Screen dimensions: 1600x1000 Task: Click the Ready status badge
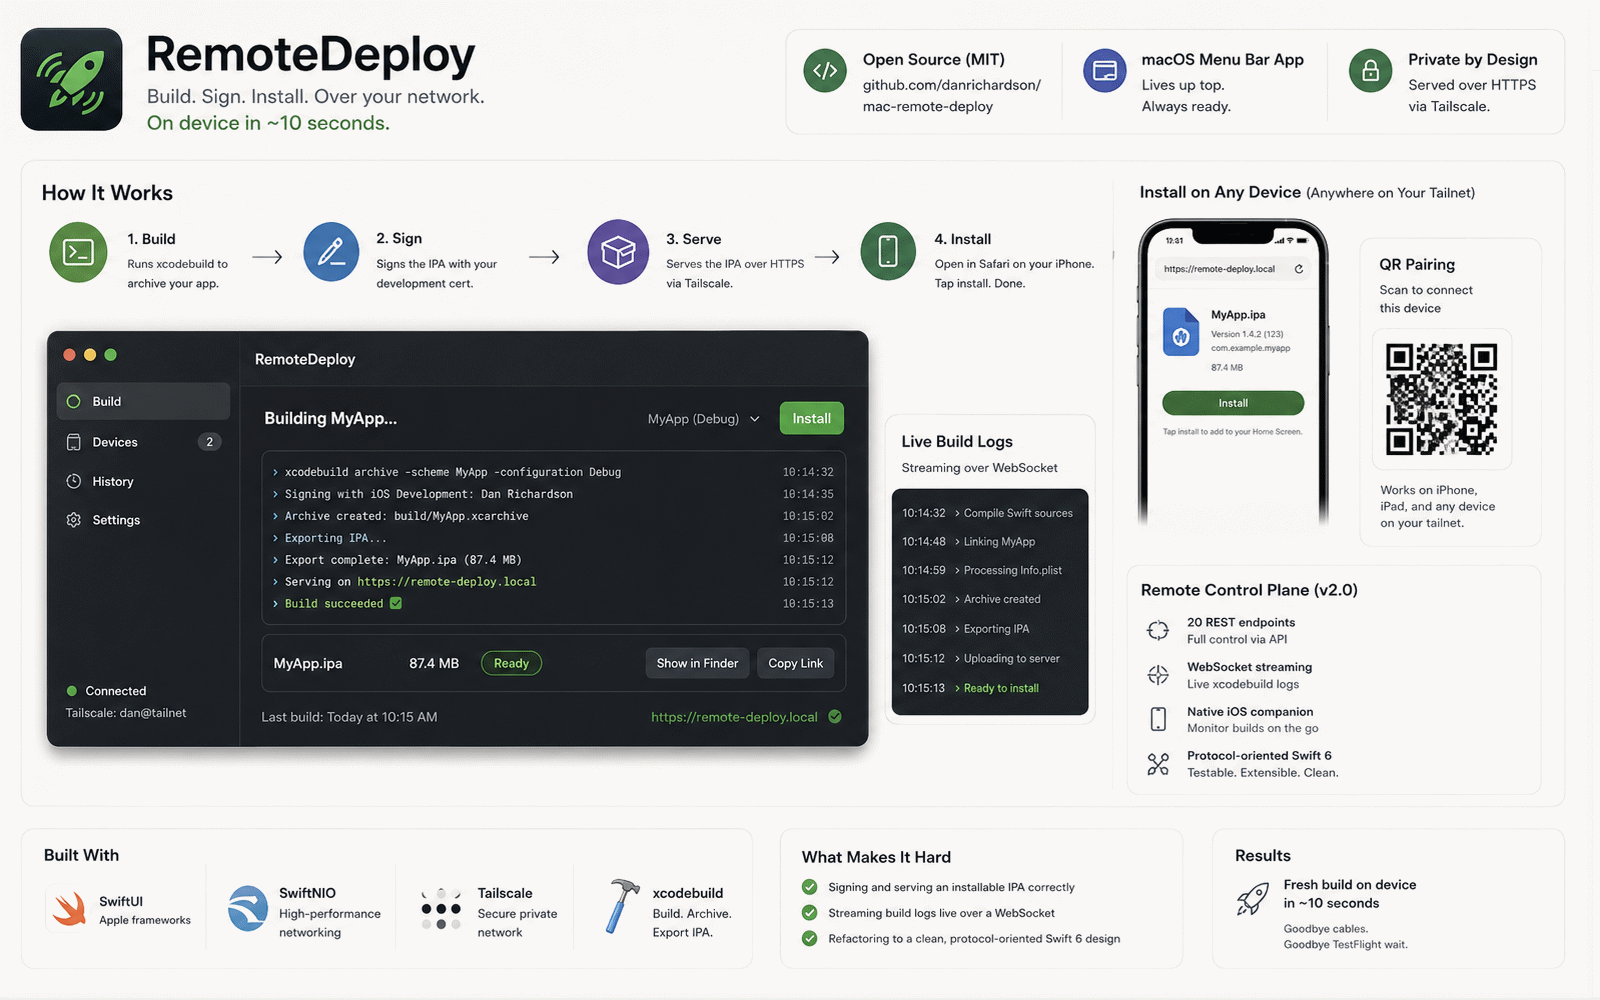pyautogui.click(x=511, y=663)
